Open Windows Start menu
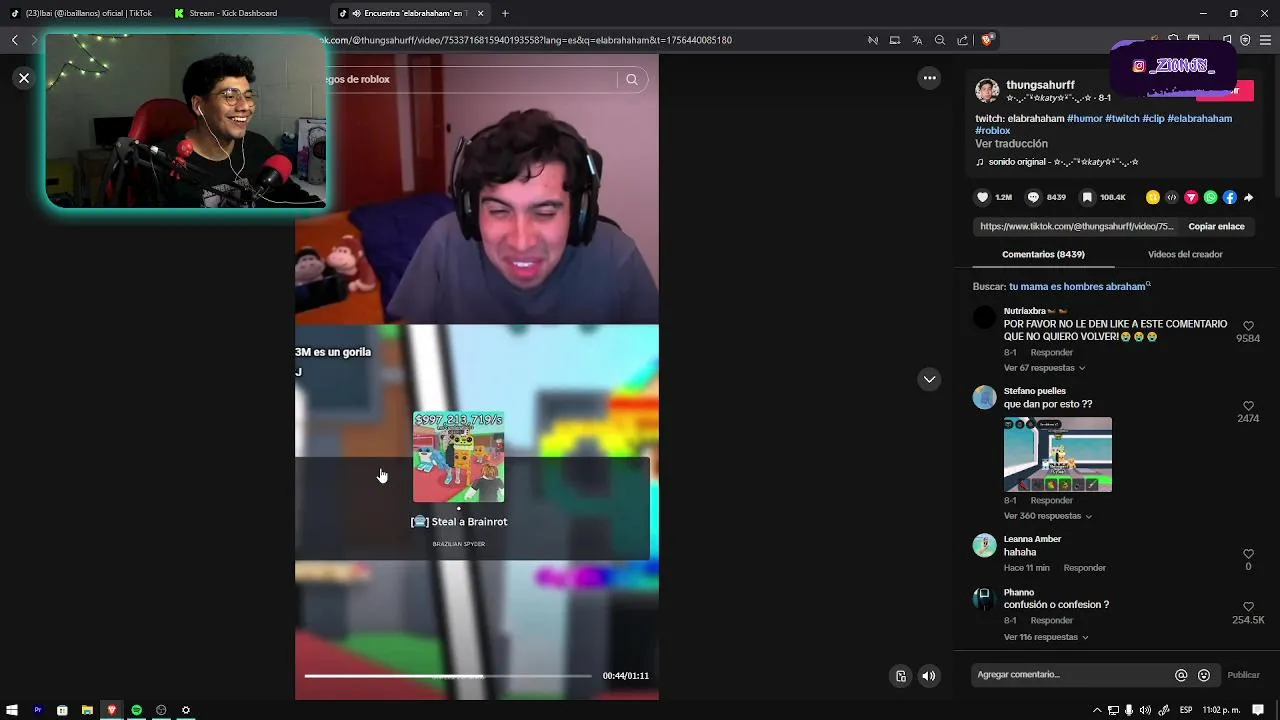1280x720 pixels. coord(12,710)
